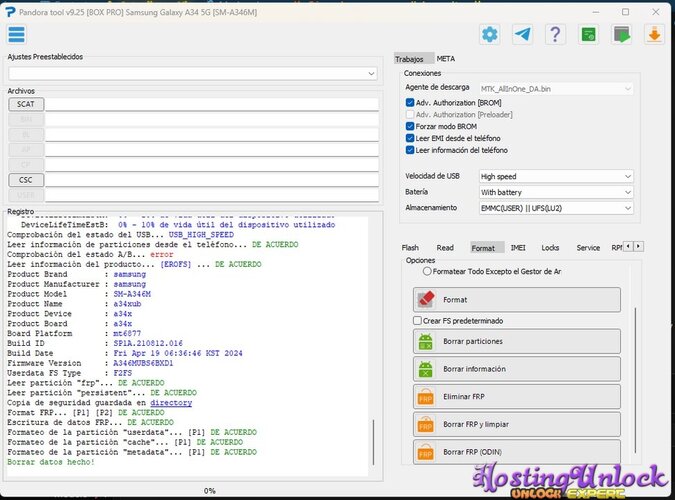Click log value "SP1A.210812.016"

coord(148,343)
